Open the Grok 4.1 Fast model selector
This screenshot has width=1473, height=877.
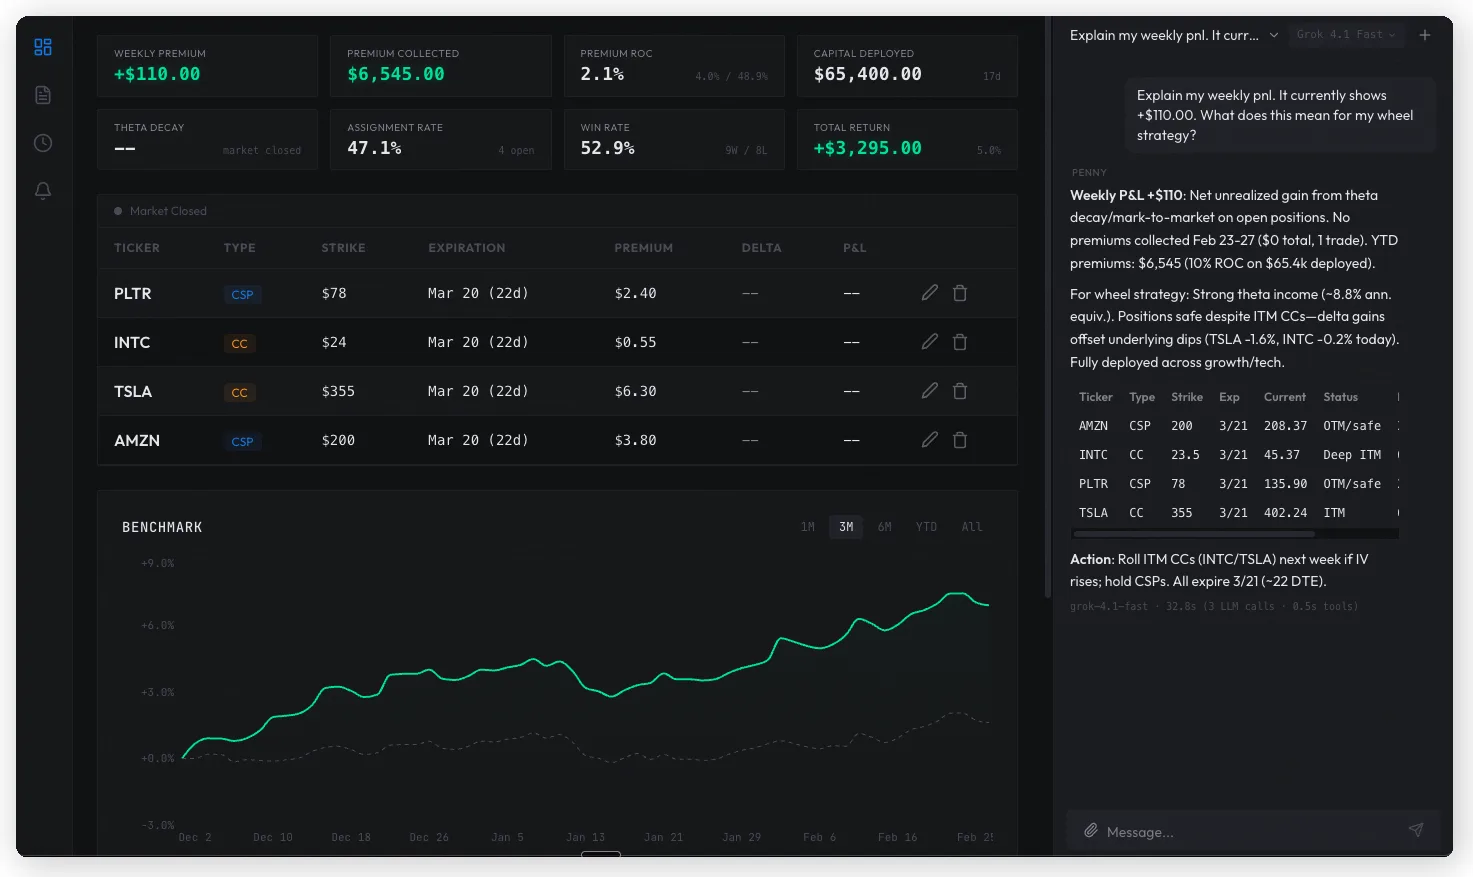tap(1346, 34)
